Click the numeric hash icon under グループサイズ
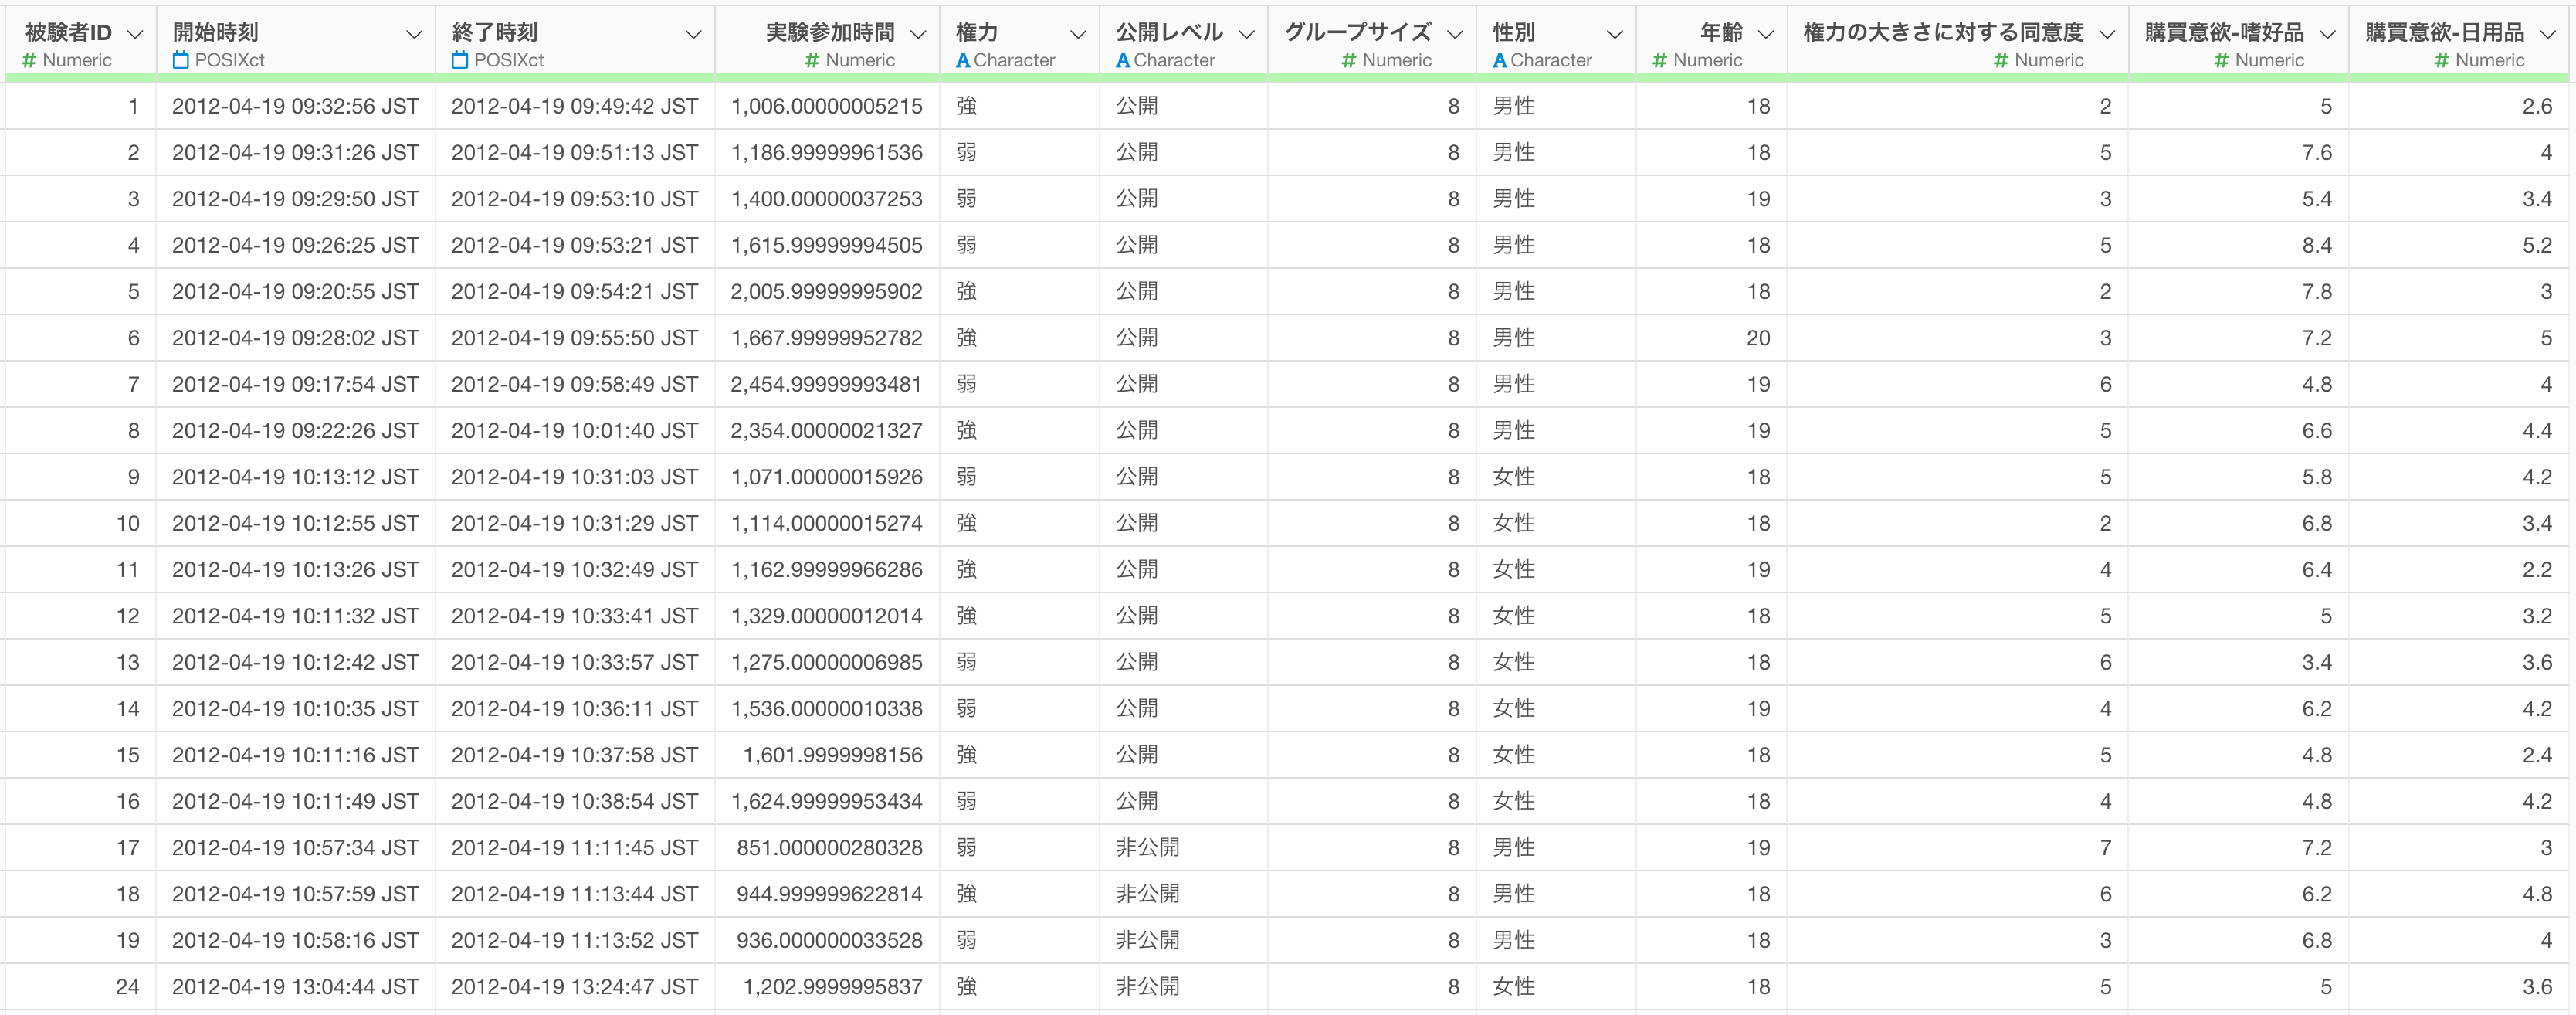 (x=1349, y=60)
